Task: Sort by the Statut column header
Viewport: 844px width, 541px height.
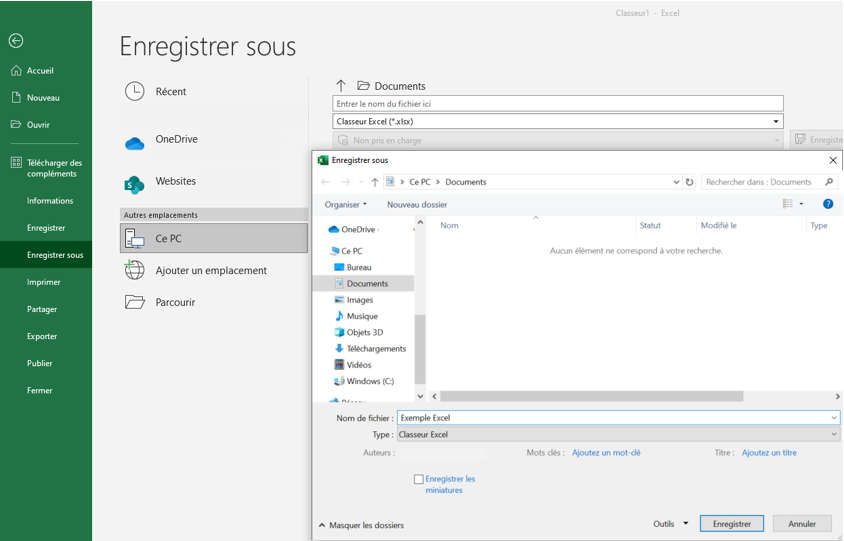Action: [650, 225]
